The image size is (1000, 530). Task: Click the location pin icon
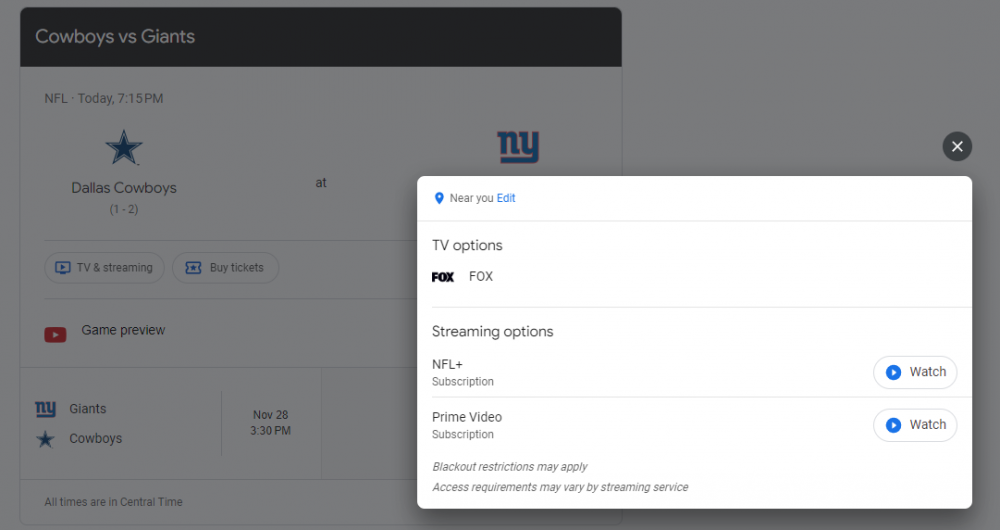coord(438,198)
